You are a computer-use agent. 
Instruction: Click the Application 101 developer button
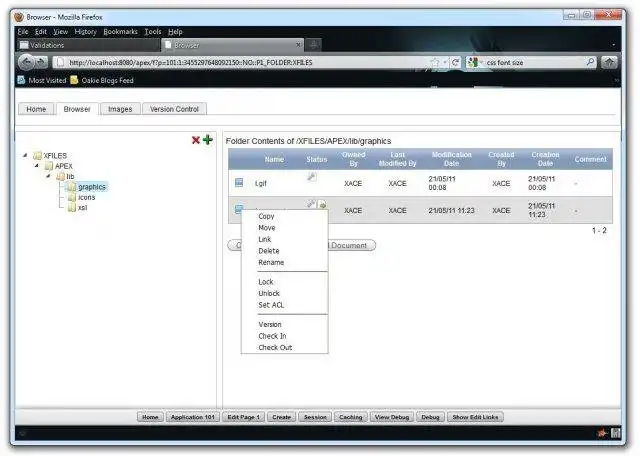click(x=193, y=417)
